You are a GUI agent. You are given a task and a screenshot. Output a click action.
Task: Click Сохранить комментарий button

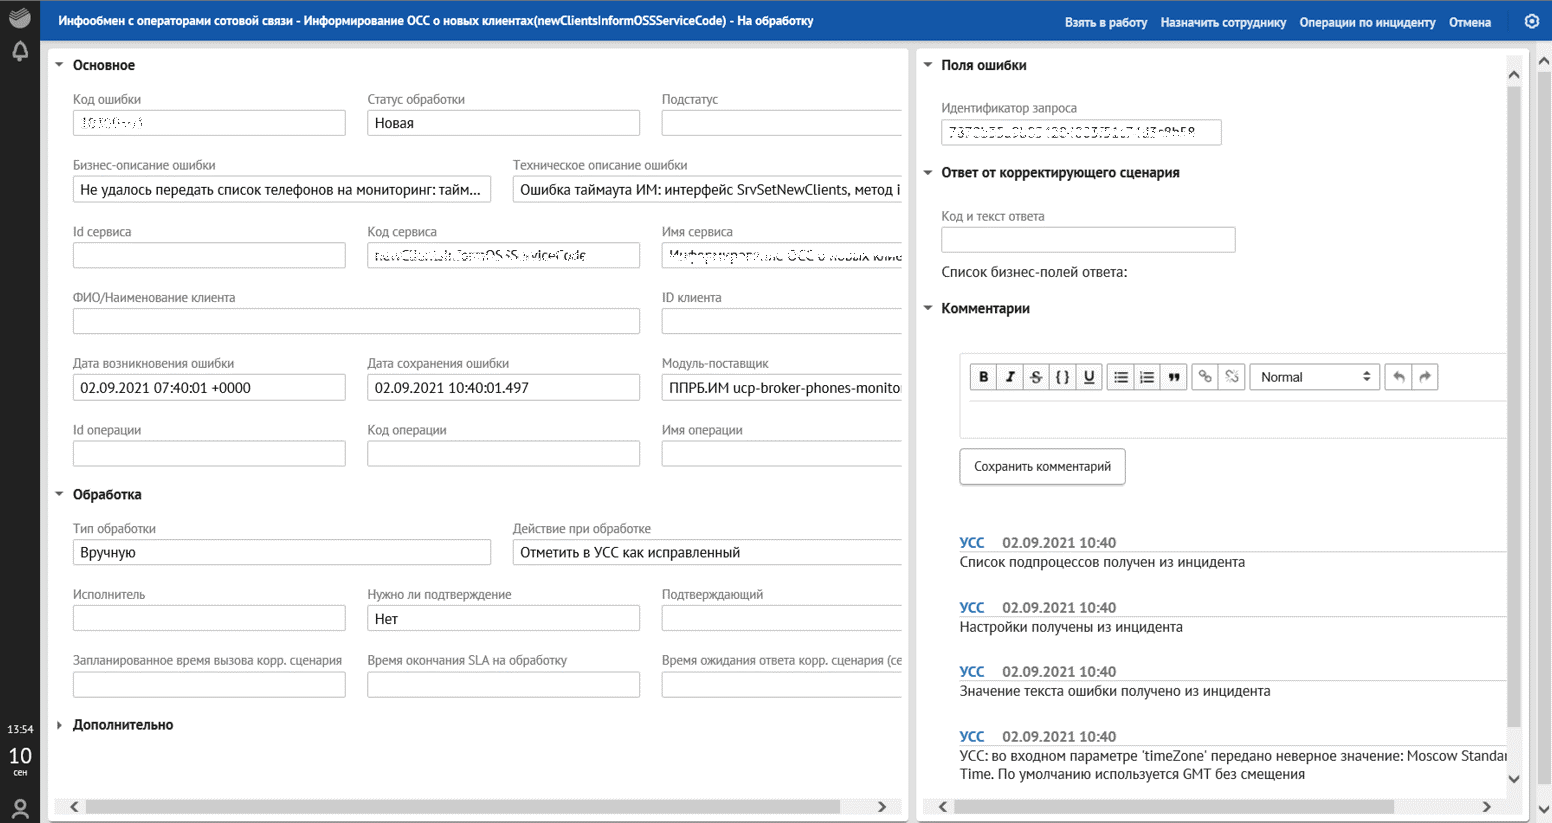(x=1042, y=466)
